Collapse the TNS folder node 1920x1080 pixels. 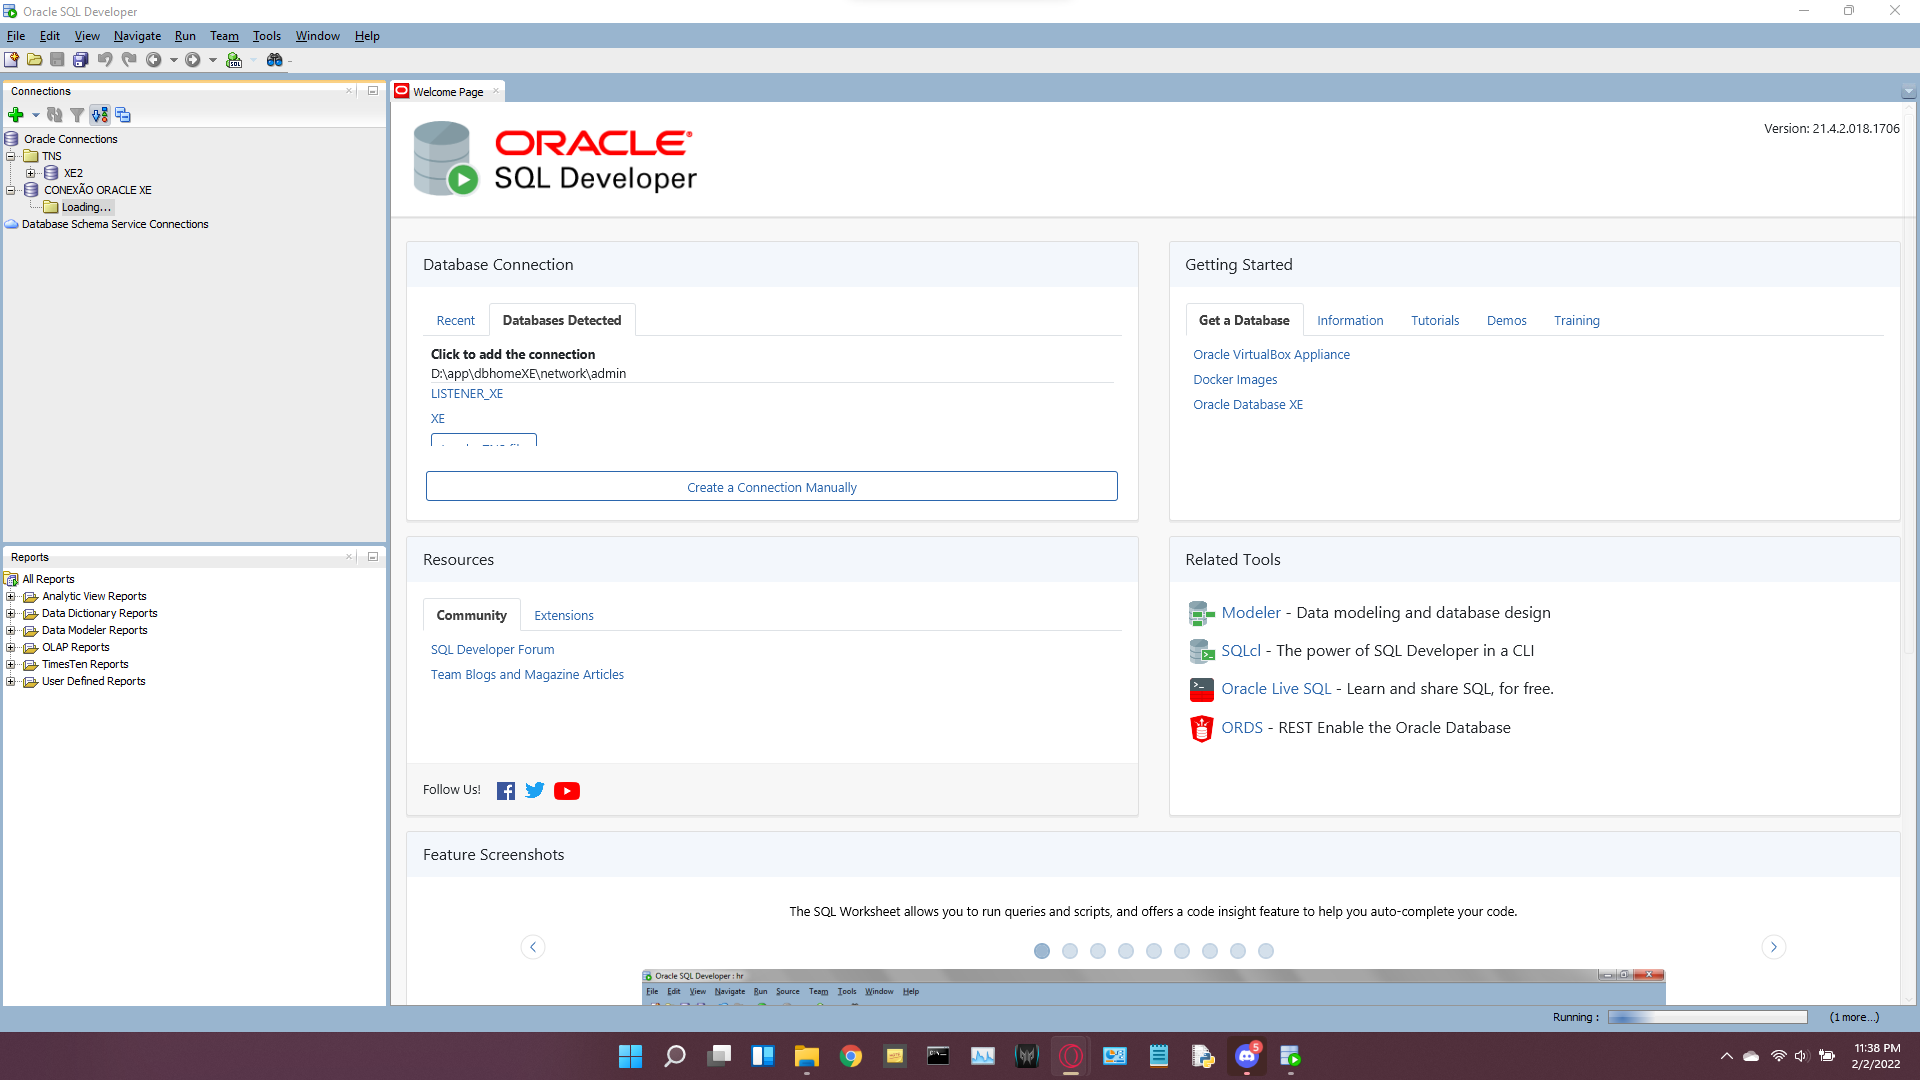tap(11, 156)
